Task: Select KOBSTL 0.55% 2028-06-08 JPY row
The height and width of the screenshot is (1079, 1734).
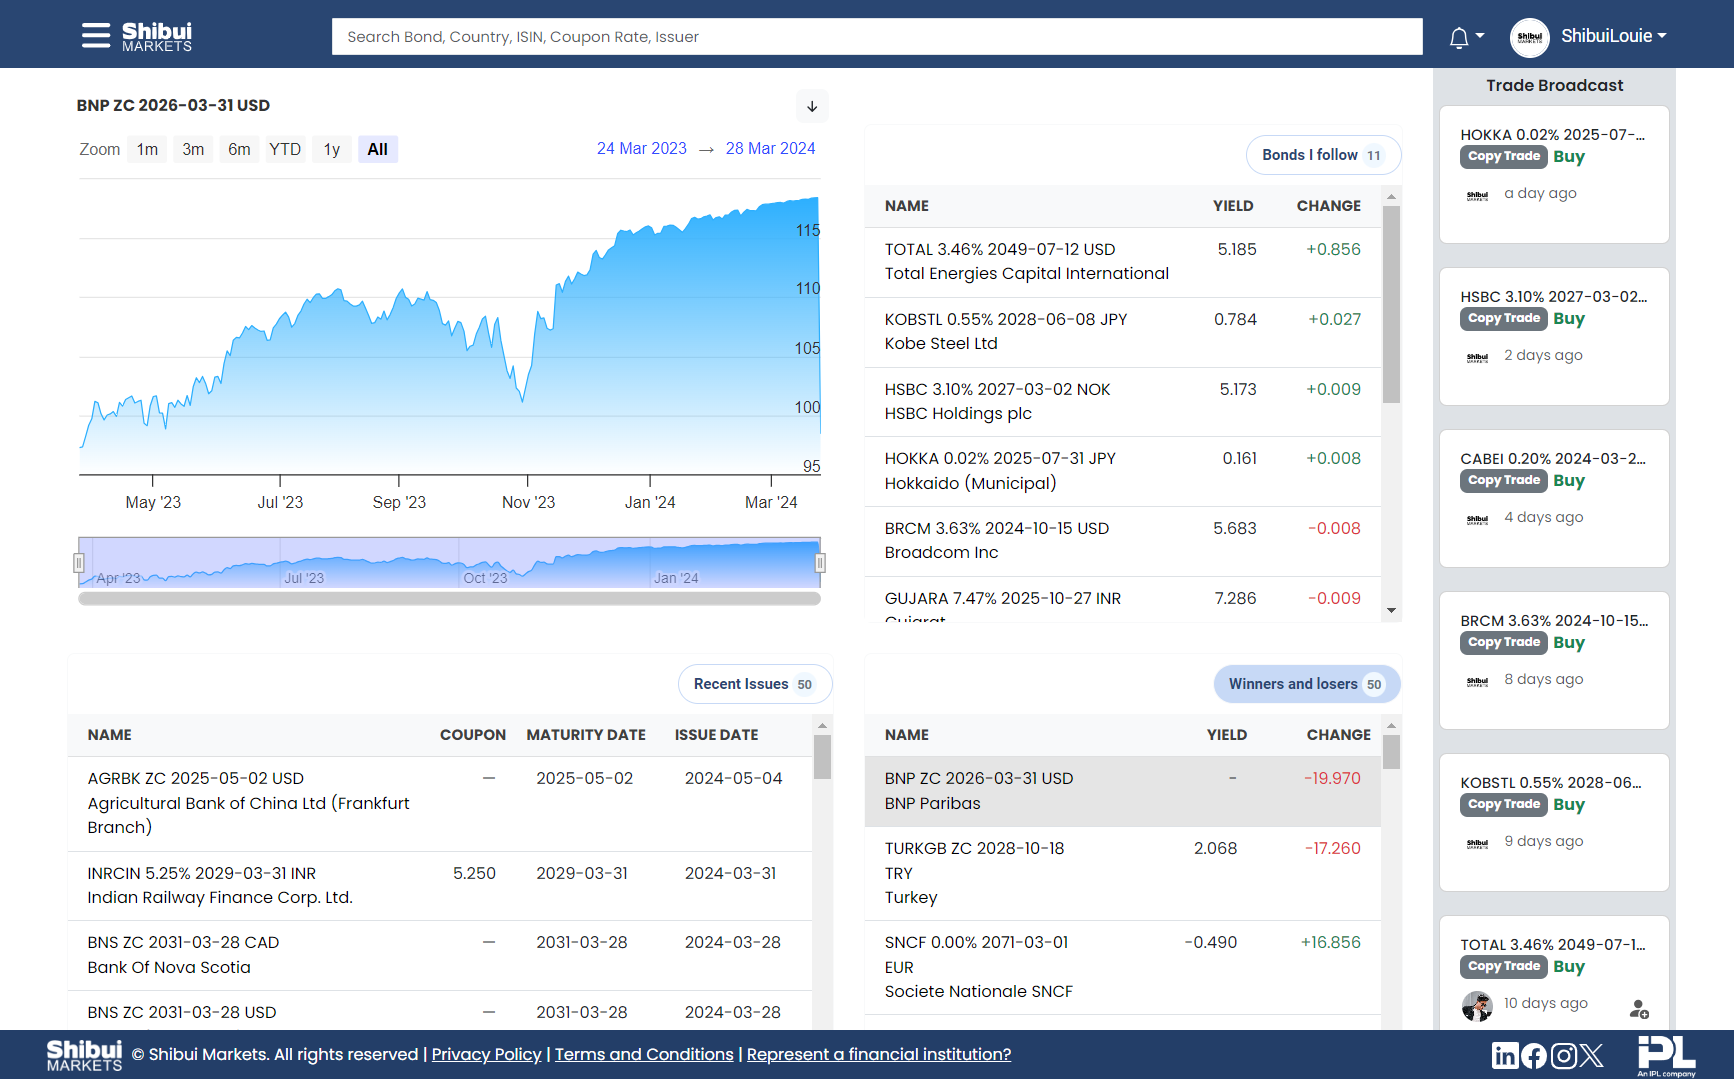Action: (1123, 332)
